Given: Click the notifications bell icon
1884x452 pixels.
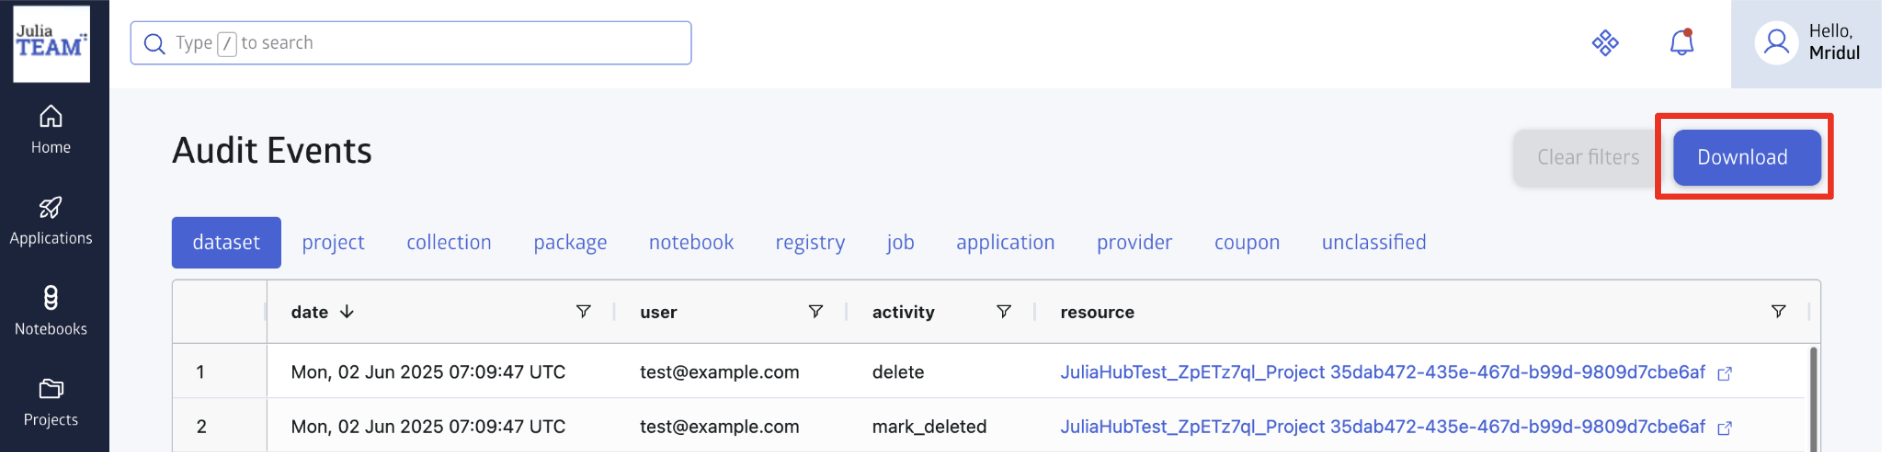Looking at the screenshot, I should (1682, 43).
